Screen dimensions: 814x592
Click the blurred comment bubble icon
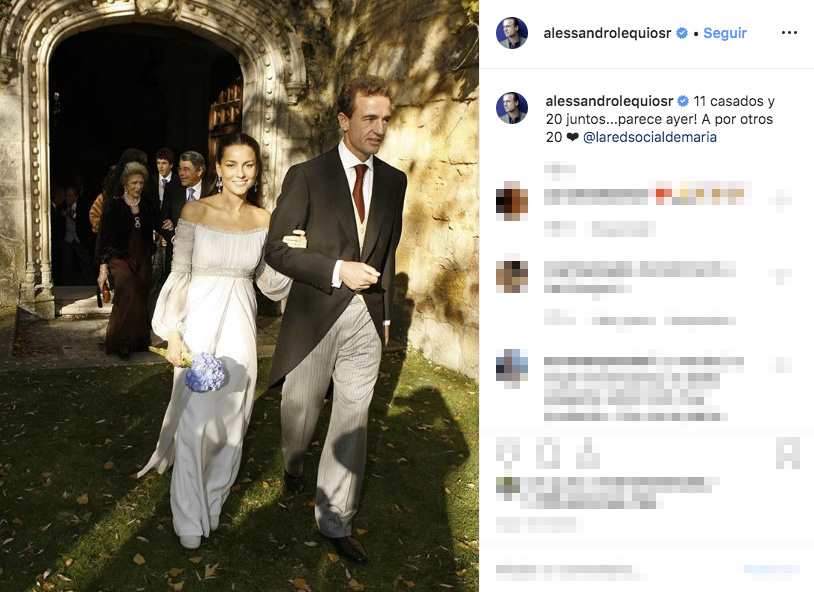pyautogui.click(x=547, y=454)
